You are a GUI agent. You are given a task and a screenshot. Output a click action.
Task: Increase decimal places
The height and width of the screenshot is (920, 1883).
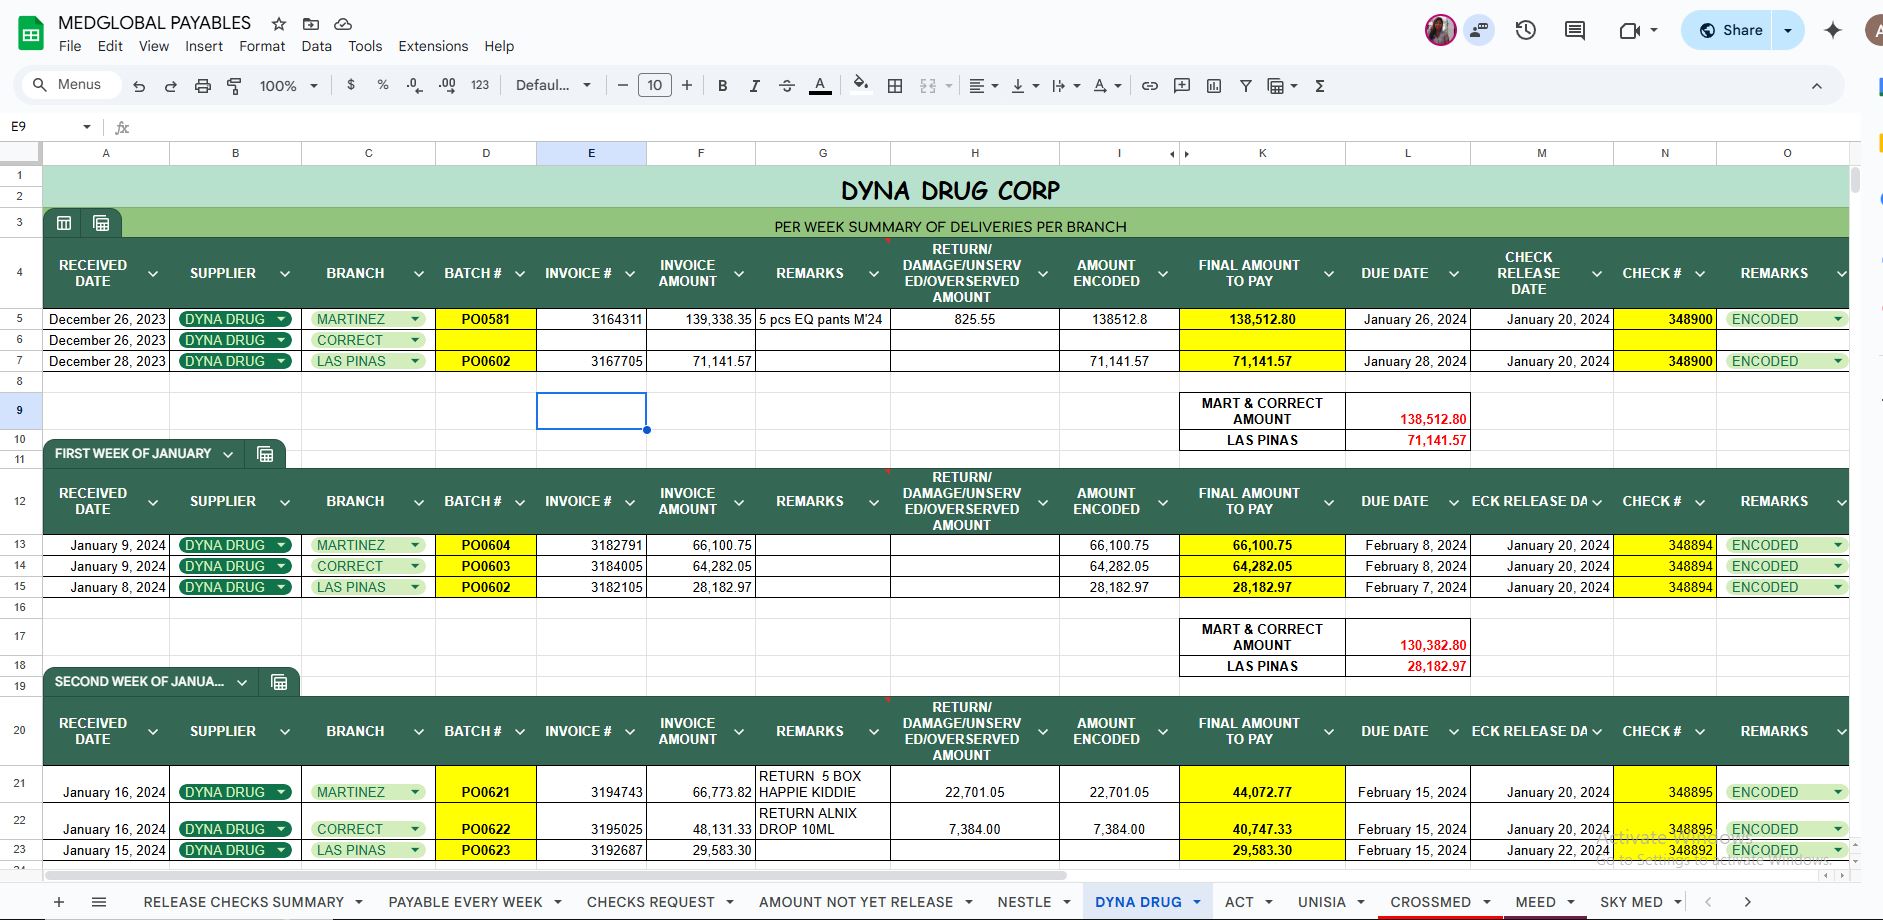coord(447,86)
